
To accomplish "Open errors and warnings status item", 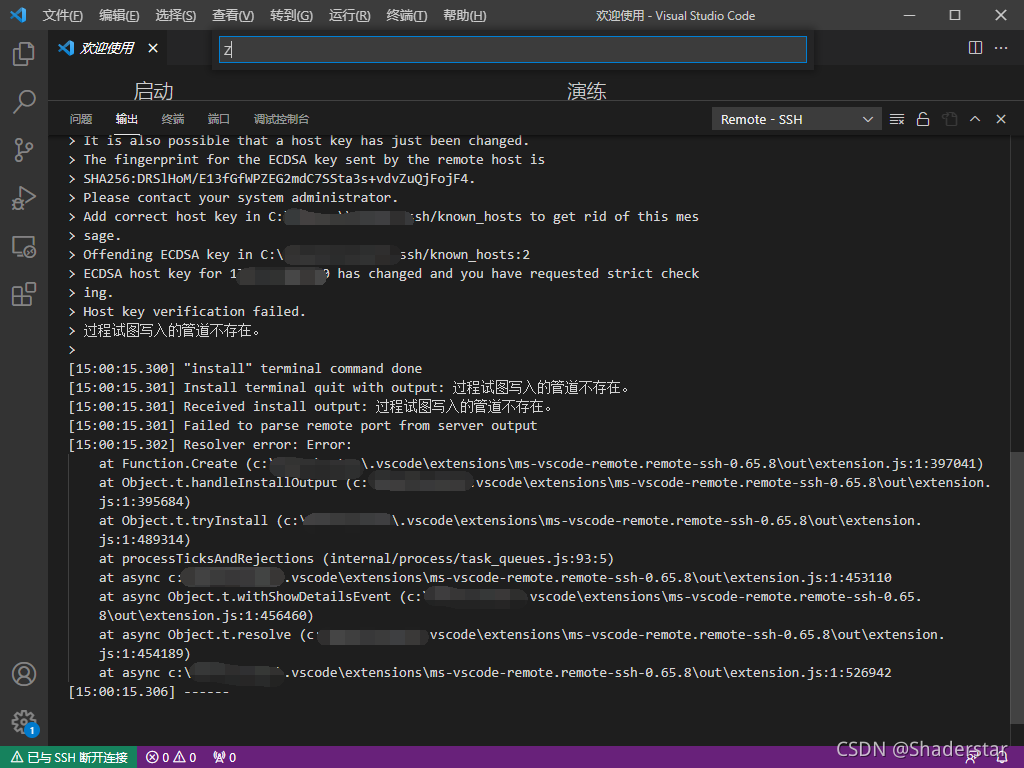I will pyautogui.click(x=171, y=757).
